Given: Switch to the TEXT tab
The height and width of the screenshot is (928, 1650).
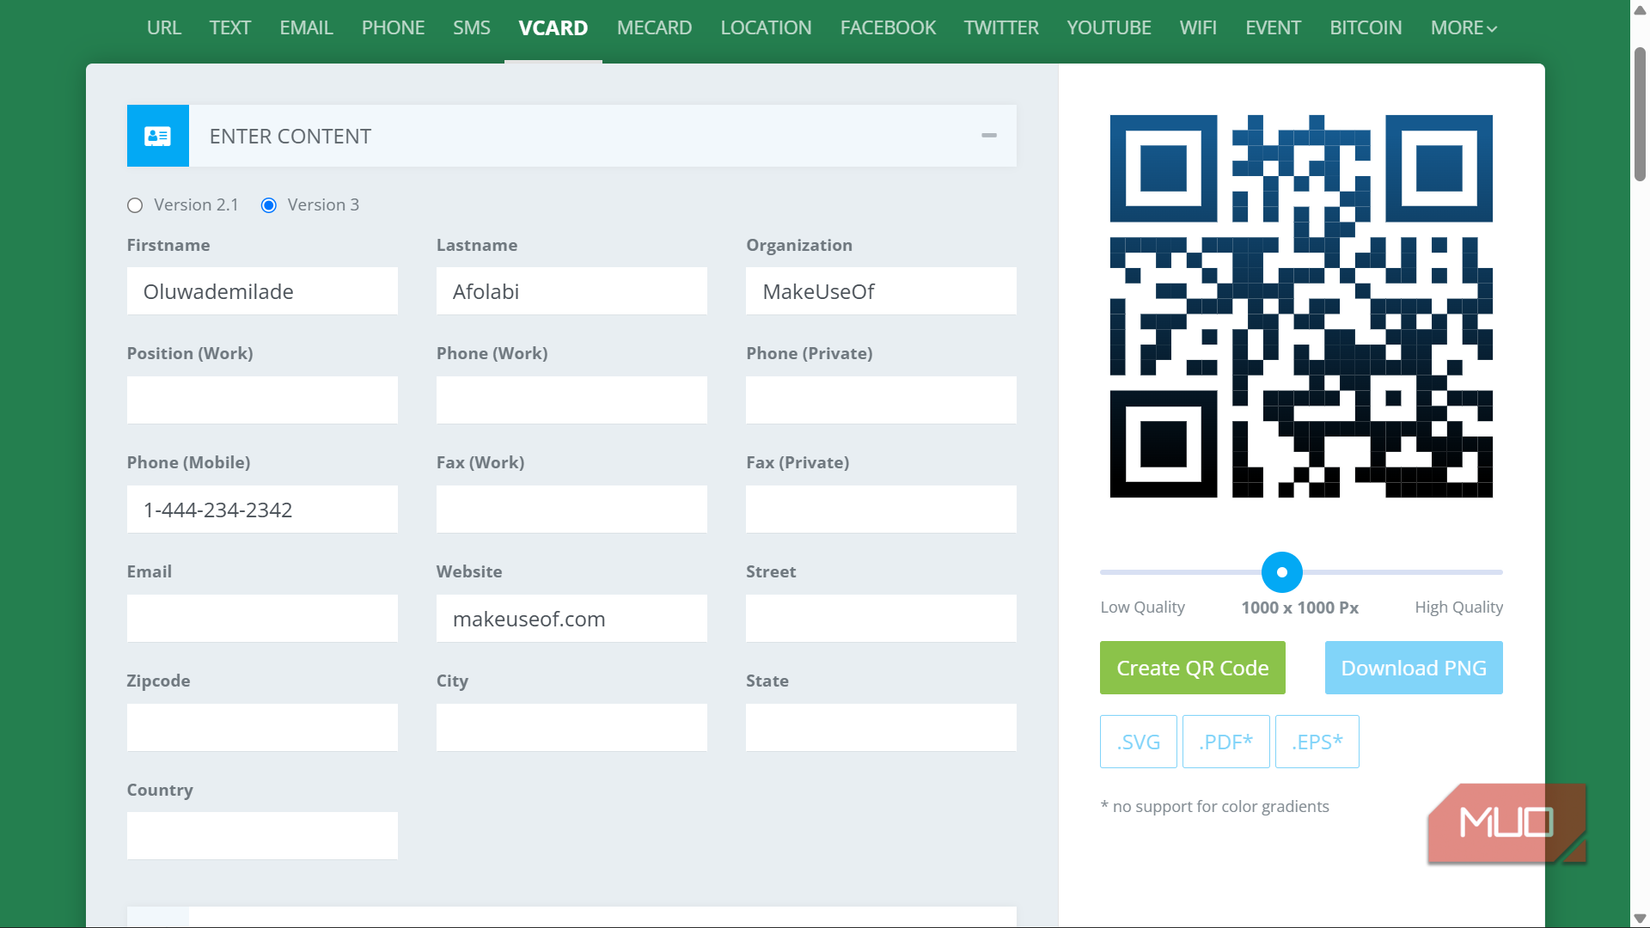Looking at the screenshot, I should pos(230,28).
